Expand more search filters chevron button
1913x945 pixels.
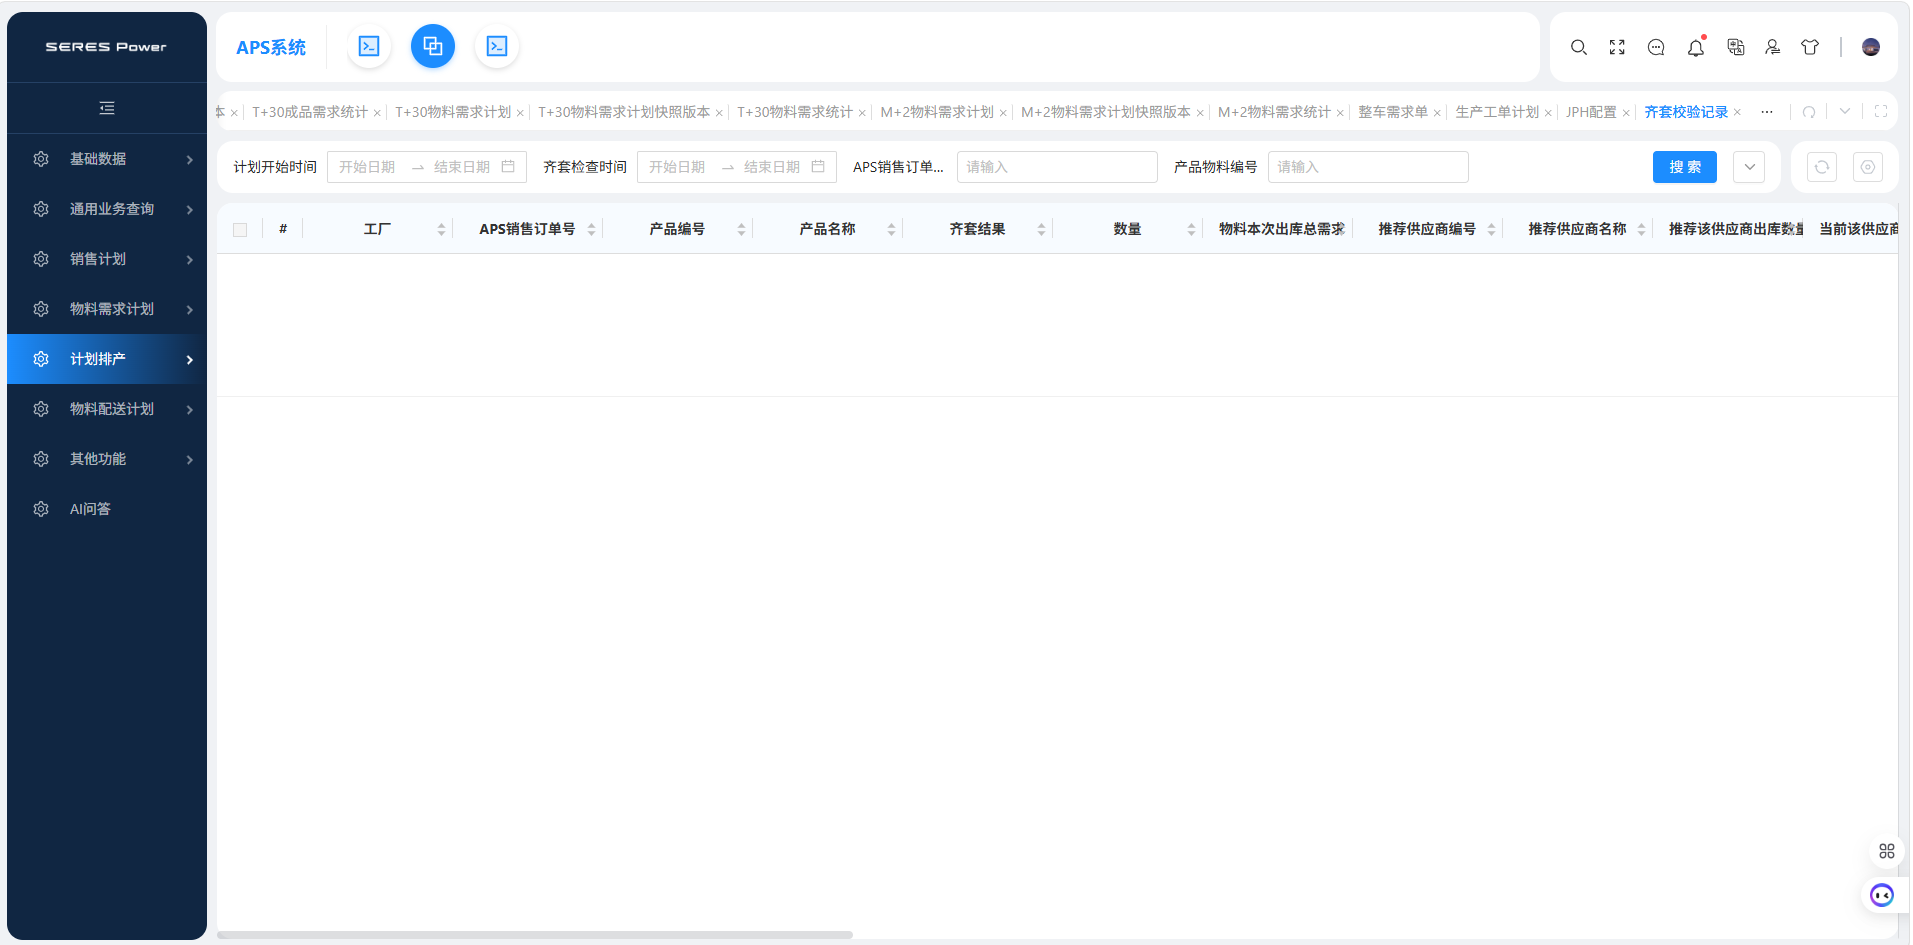click(x=1749, y=167)
